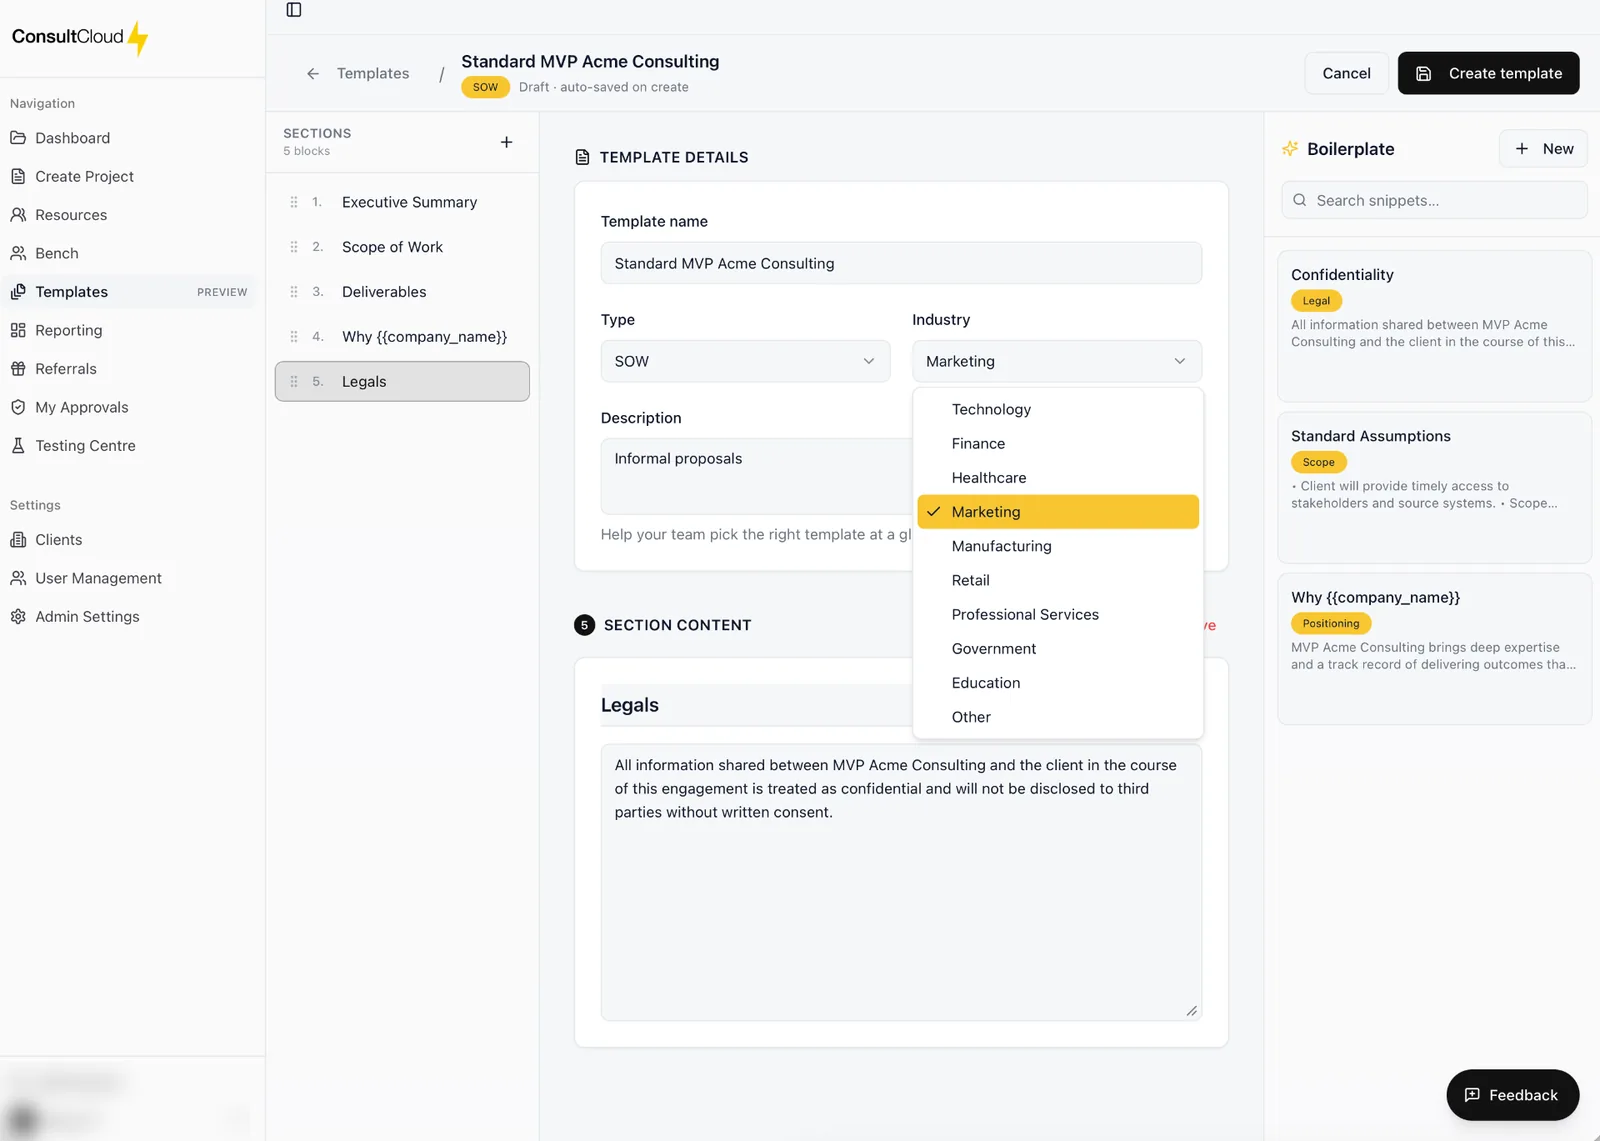
Task: Select the Deliverables section
Action: click(x=402, y=292)
